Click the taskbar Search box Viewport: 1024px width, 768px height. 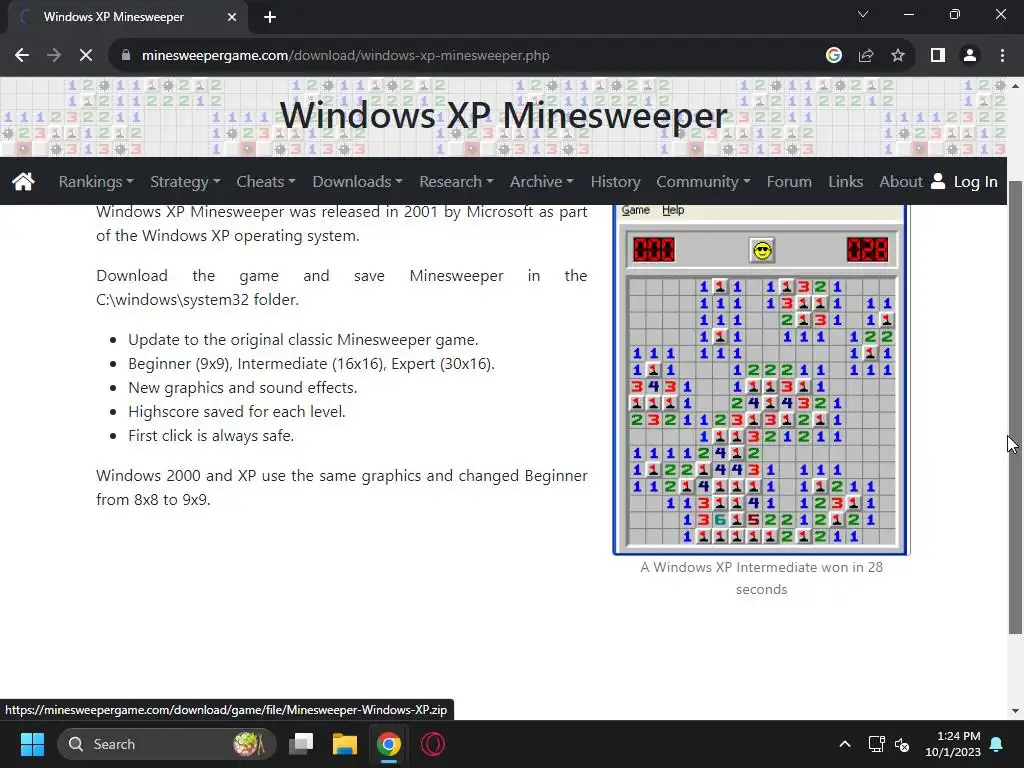click(167, 744)
